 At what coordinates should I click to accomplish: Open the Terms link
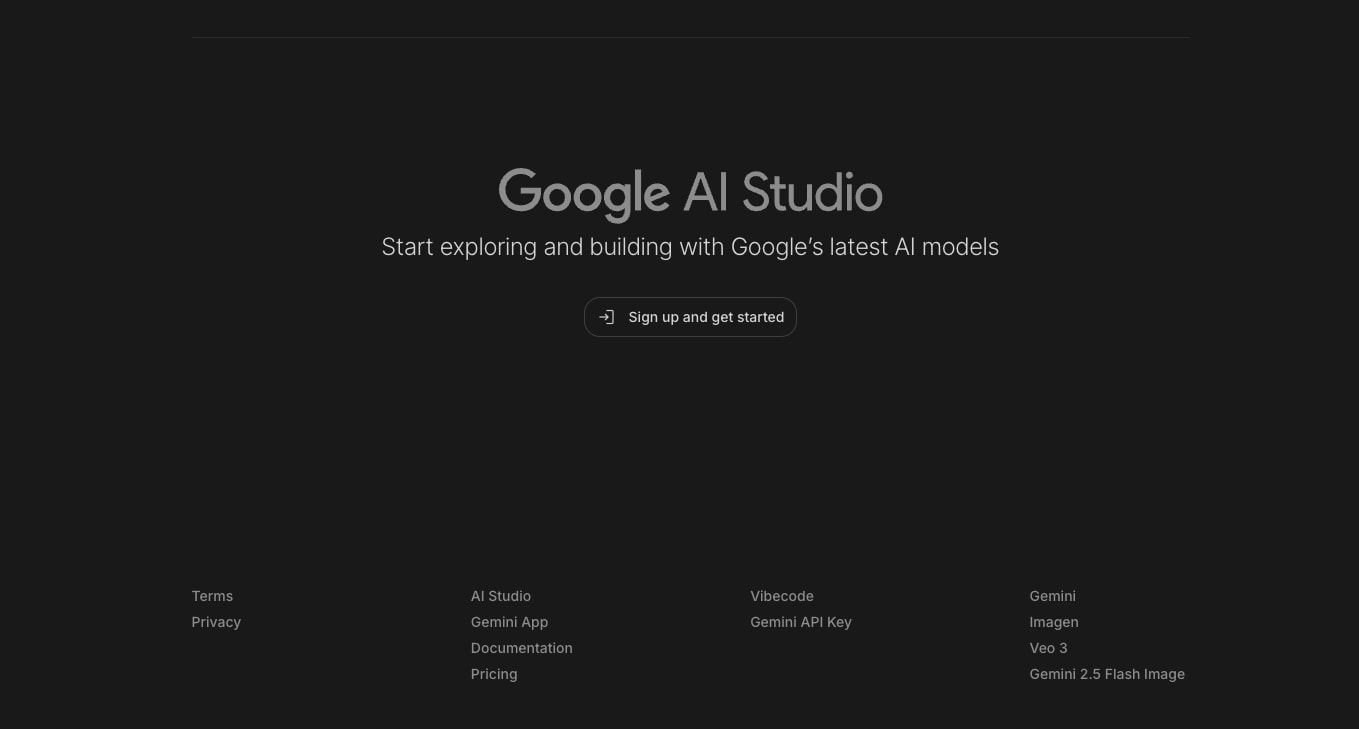(212, 596)
